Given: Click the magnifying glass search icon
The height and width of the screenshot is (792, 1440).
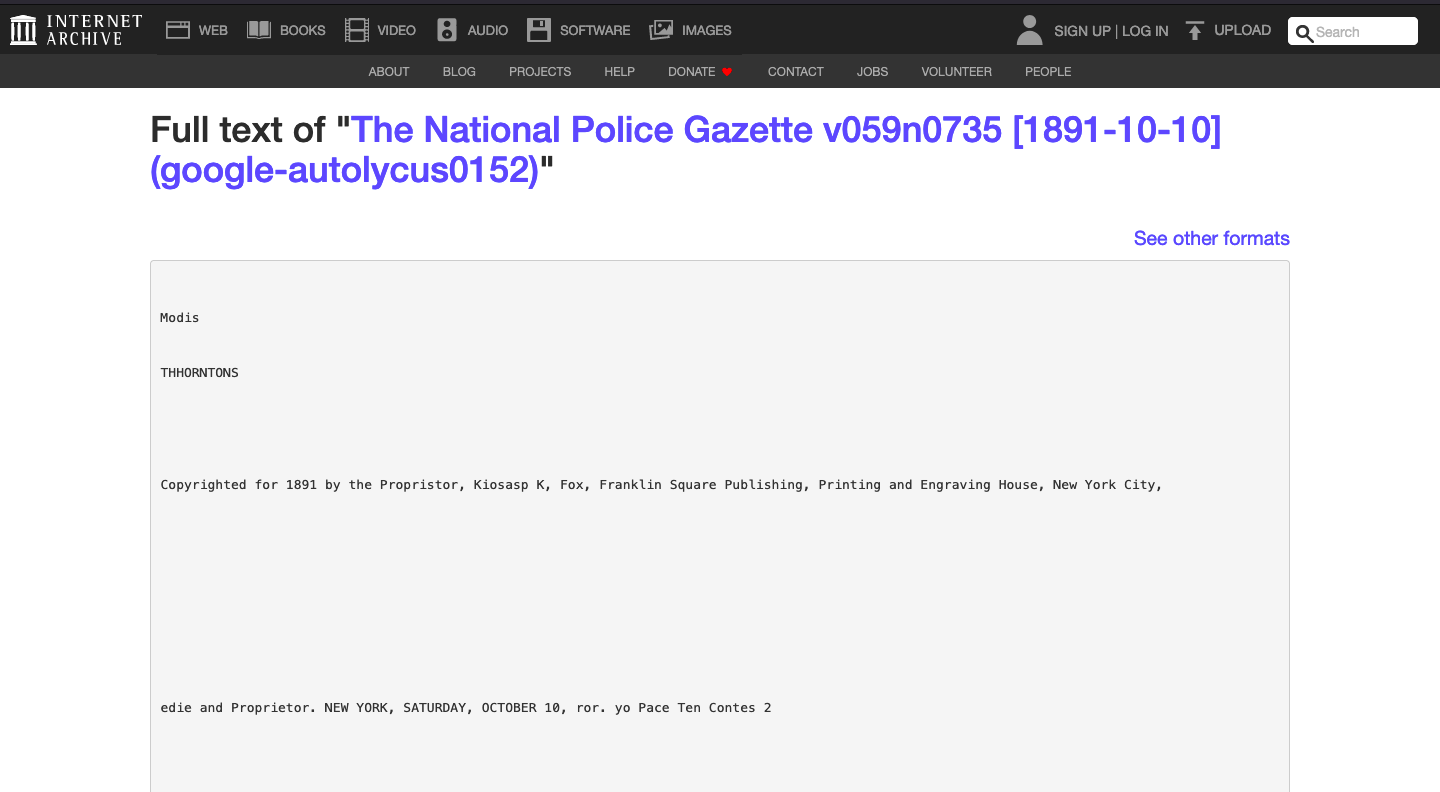Looking at the screenshot, I should click(1304, 33).
